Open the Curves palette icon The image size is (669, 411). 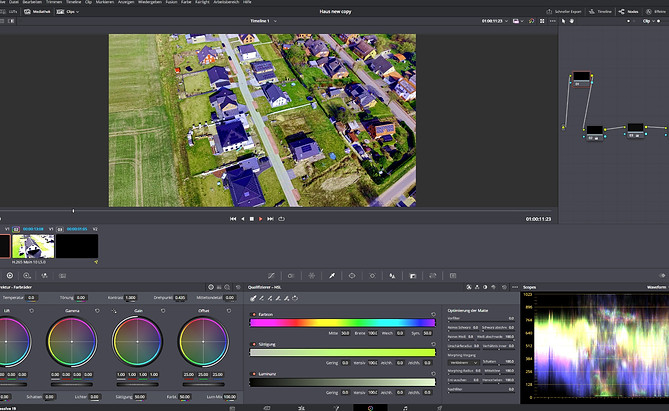point(273,275)
